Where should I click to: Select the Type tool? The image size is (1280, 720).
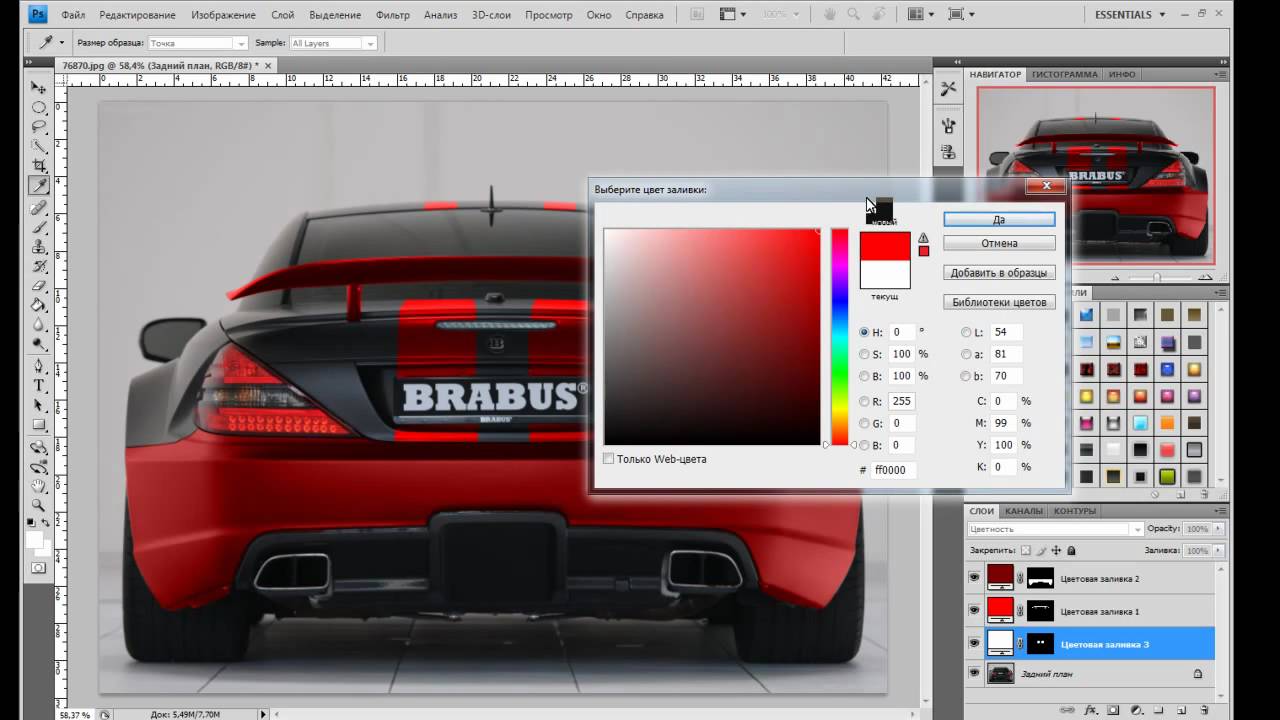[39, 385]
